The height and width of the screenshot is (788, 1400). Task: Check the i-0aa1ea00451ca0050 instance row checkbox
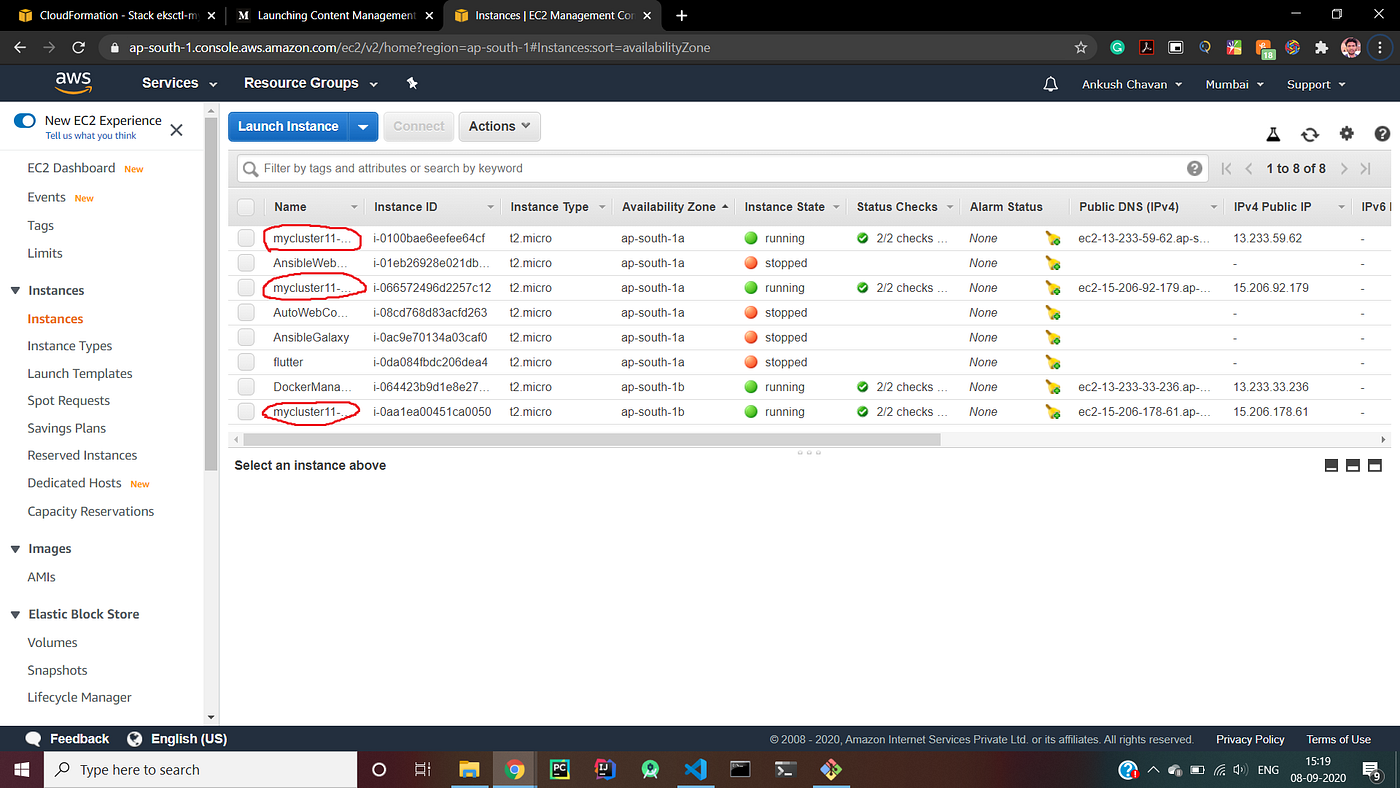click(246, 412)
